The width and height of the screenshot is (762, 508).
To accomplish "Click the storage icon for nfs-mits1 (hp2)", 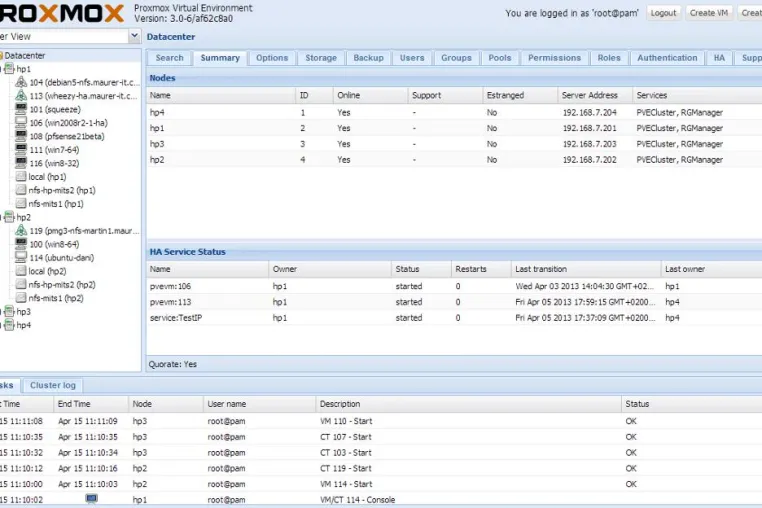I will [x=21, y=298].
